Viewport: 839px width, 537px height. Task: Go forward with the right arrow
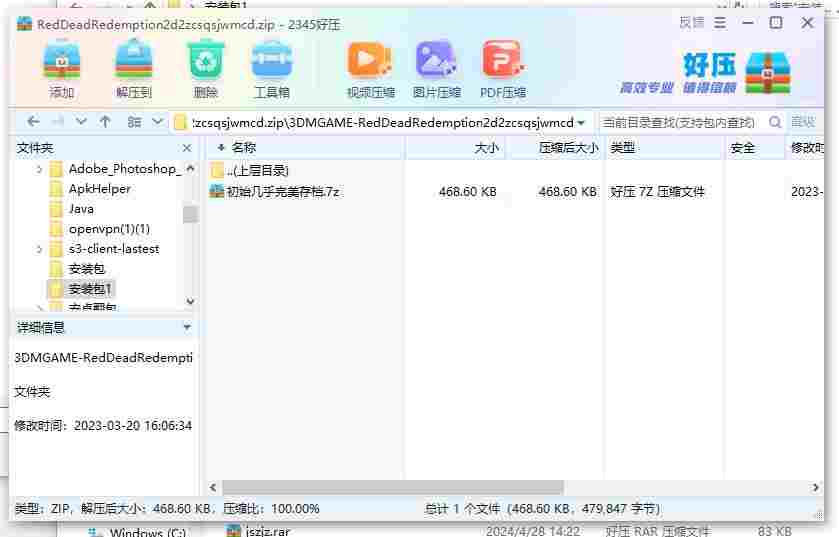57,122
